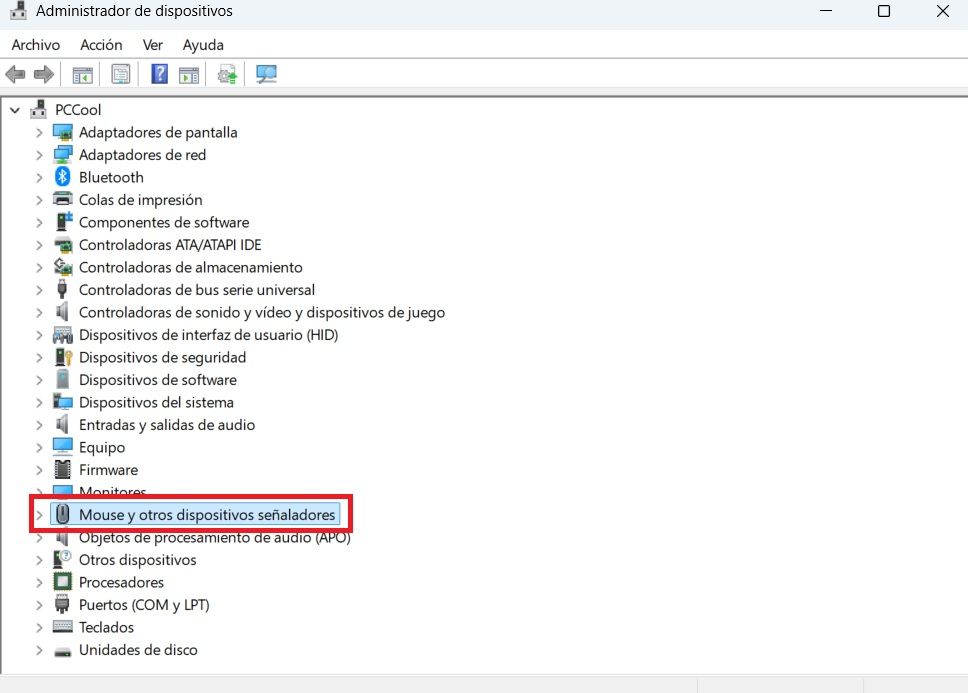This screenshot has height=693, width=968.
Task: Expand Entradas y salidas de audio chevron
Action: pos(39,425)
